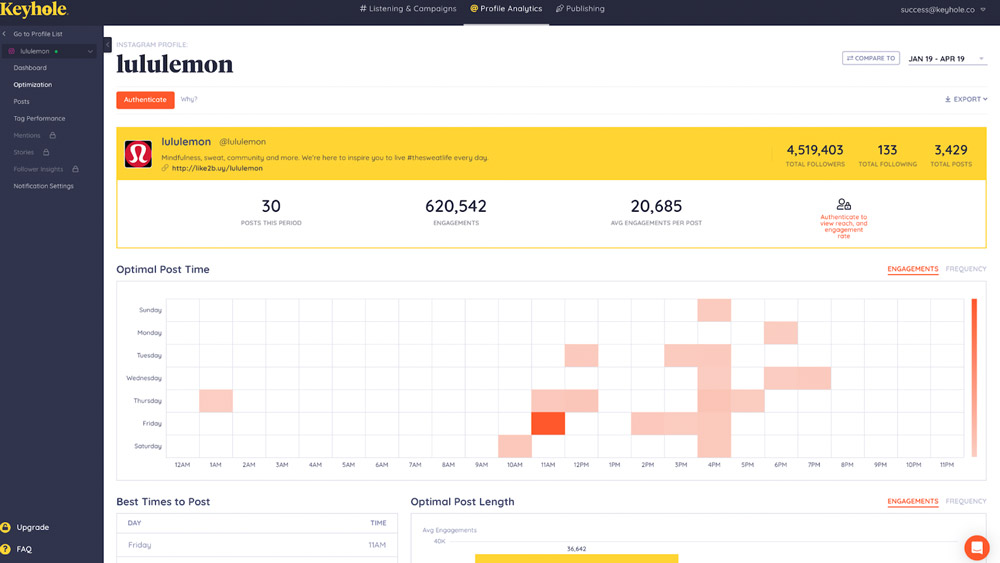Select Optimization in sidebar
Screen dimensions: 1000x563
(x=33, y=85)
